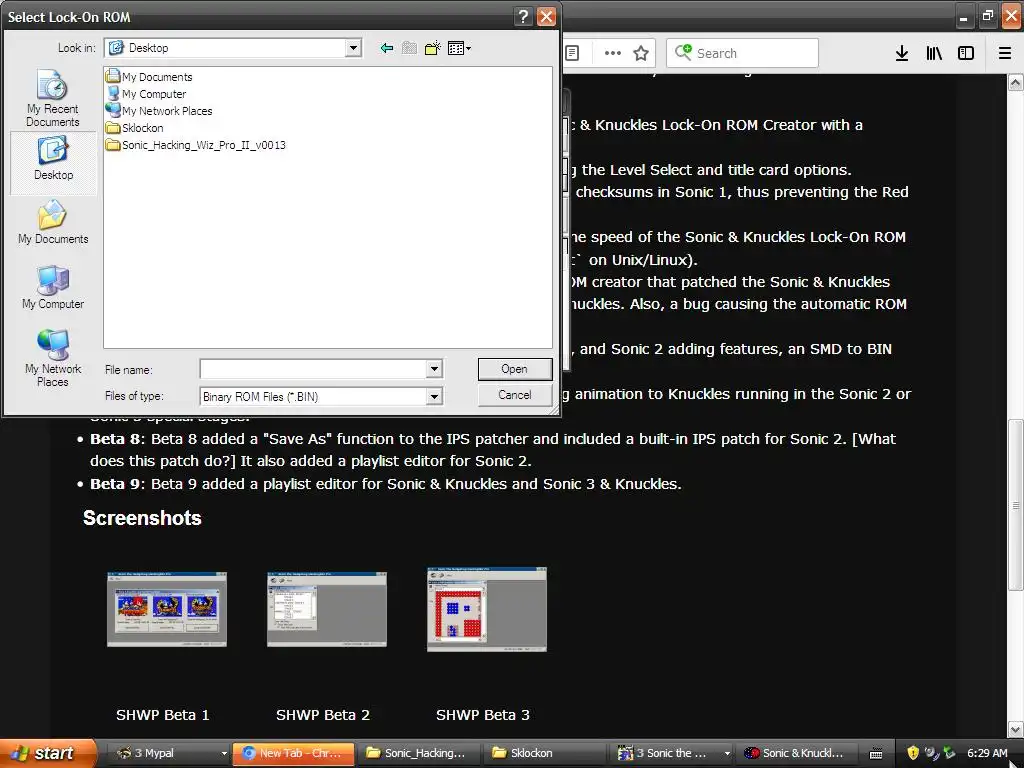Select Sonic_Hacking_Wiz_Pro_II_v0013 folder
Screen dimensions: 1024x768
point(196,144)
